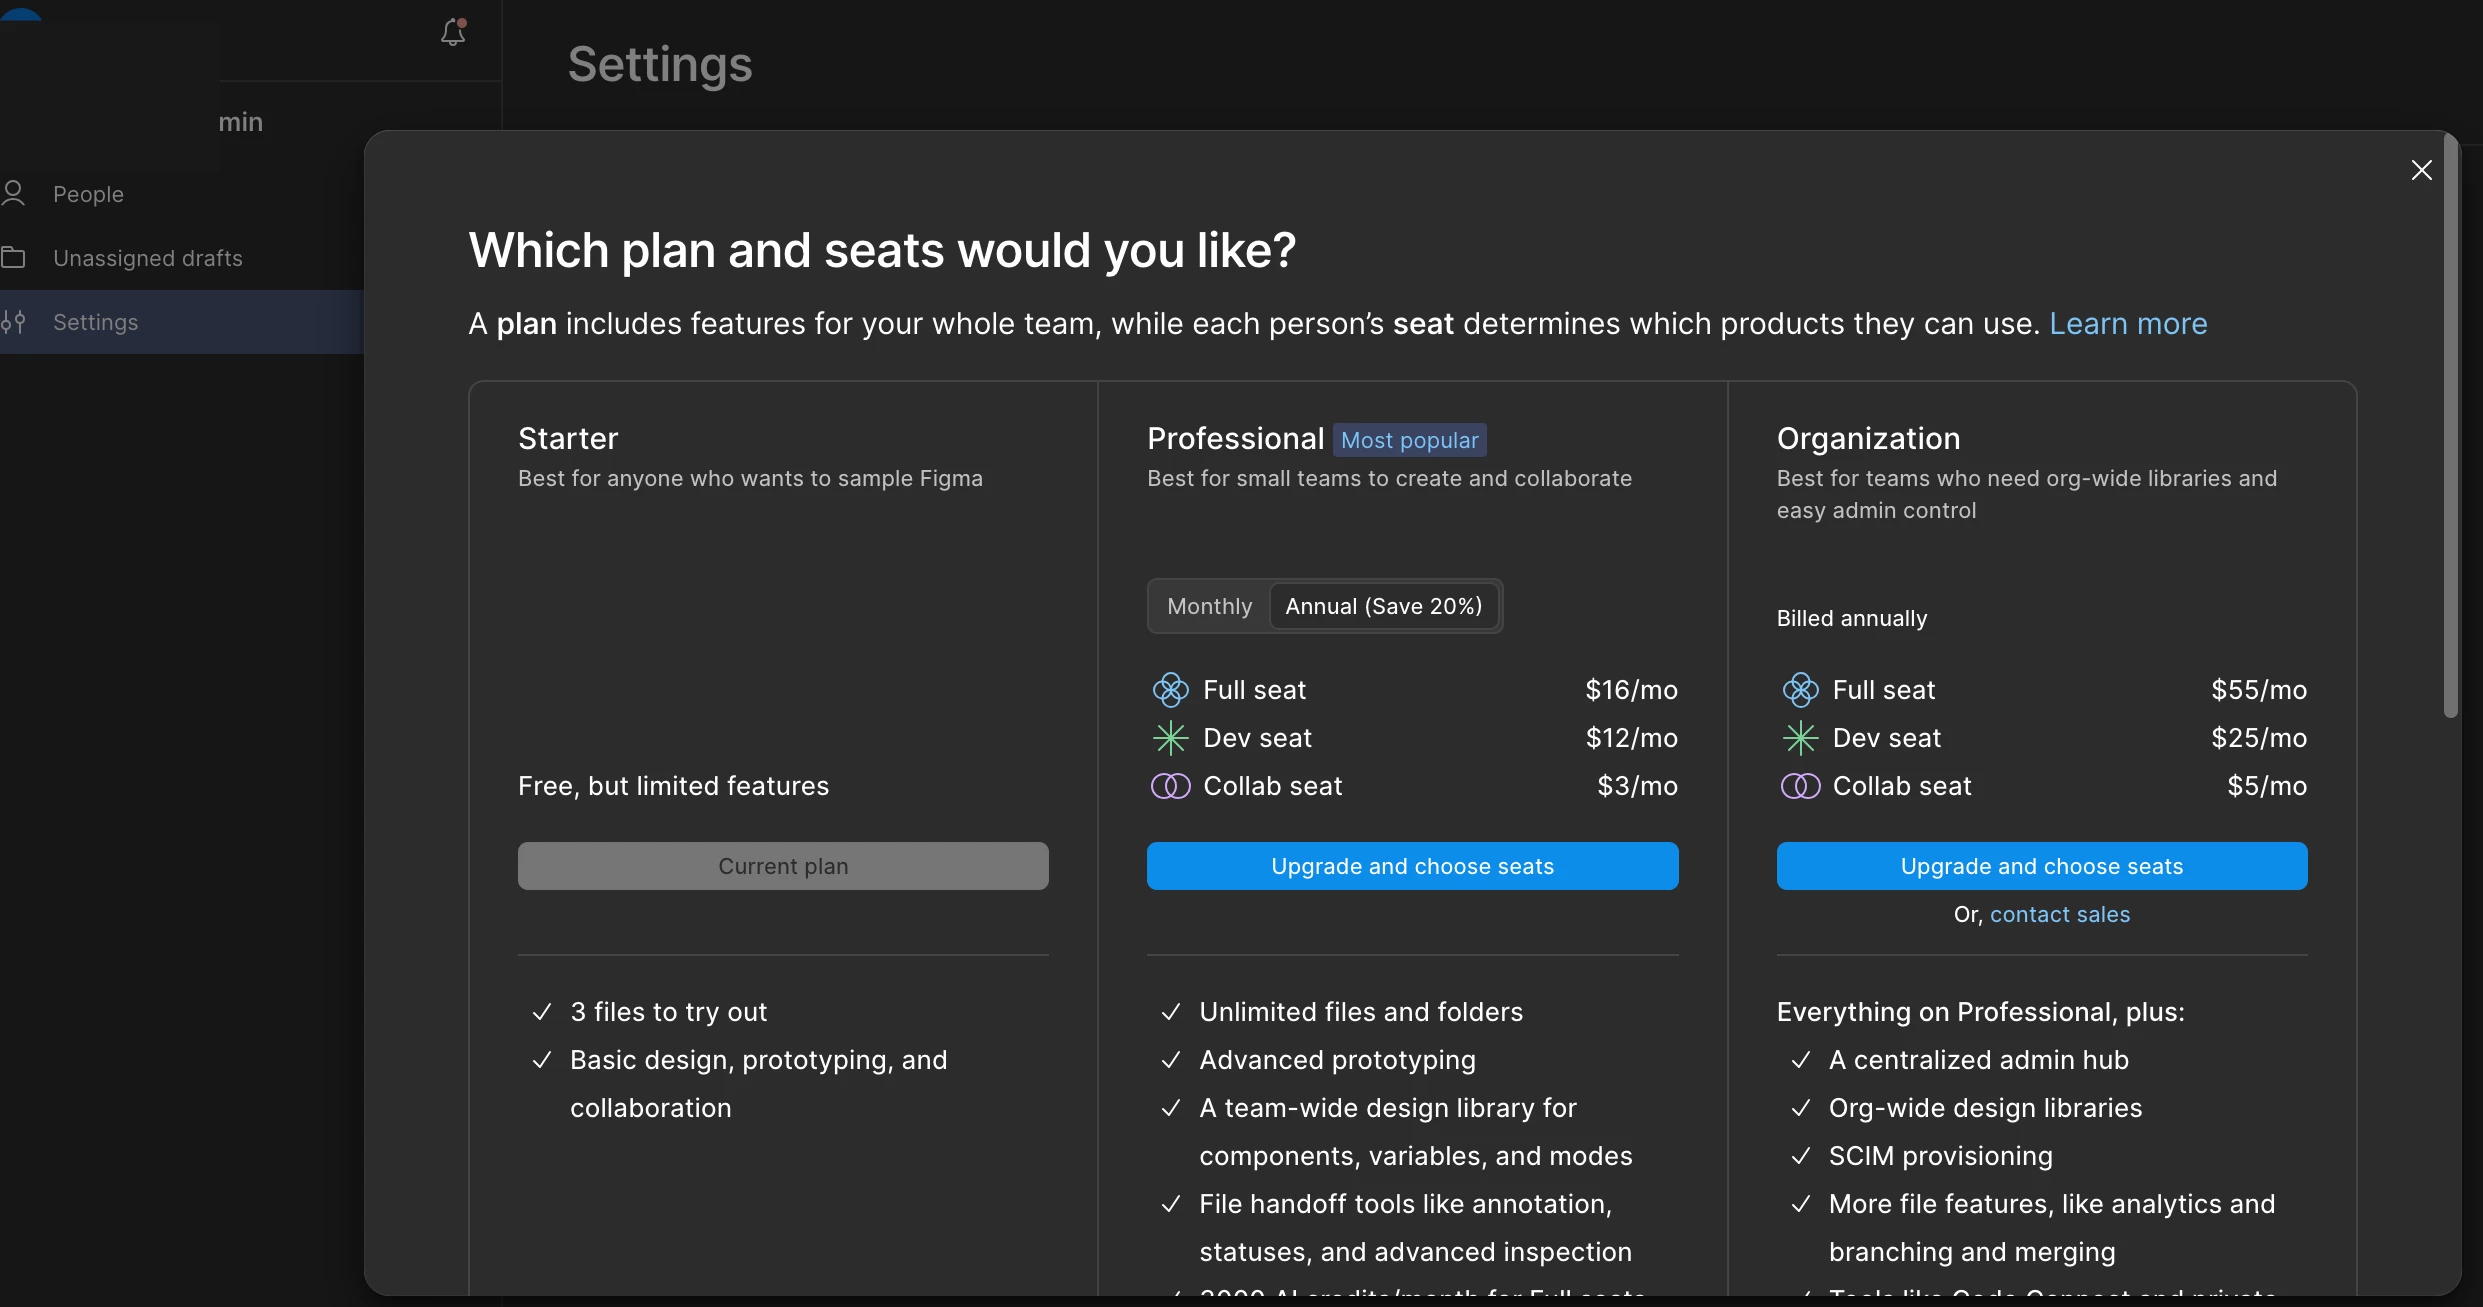Click Professional Full seat icon
2483x1307 pixels.
point(1170,690)
